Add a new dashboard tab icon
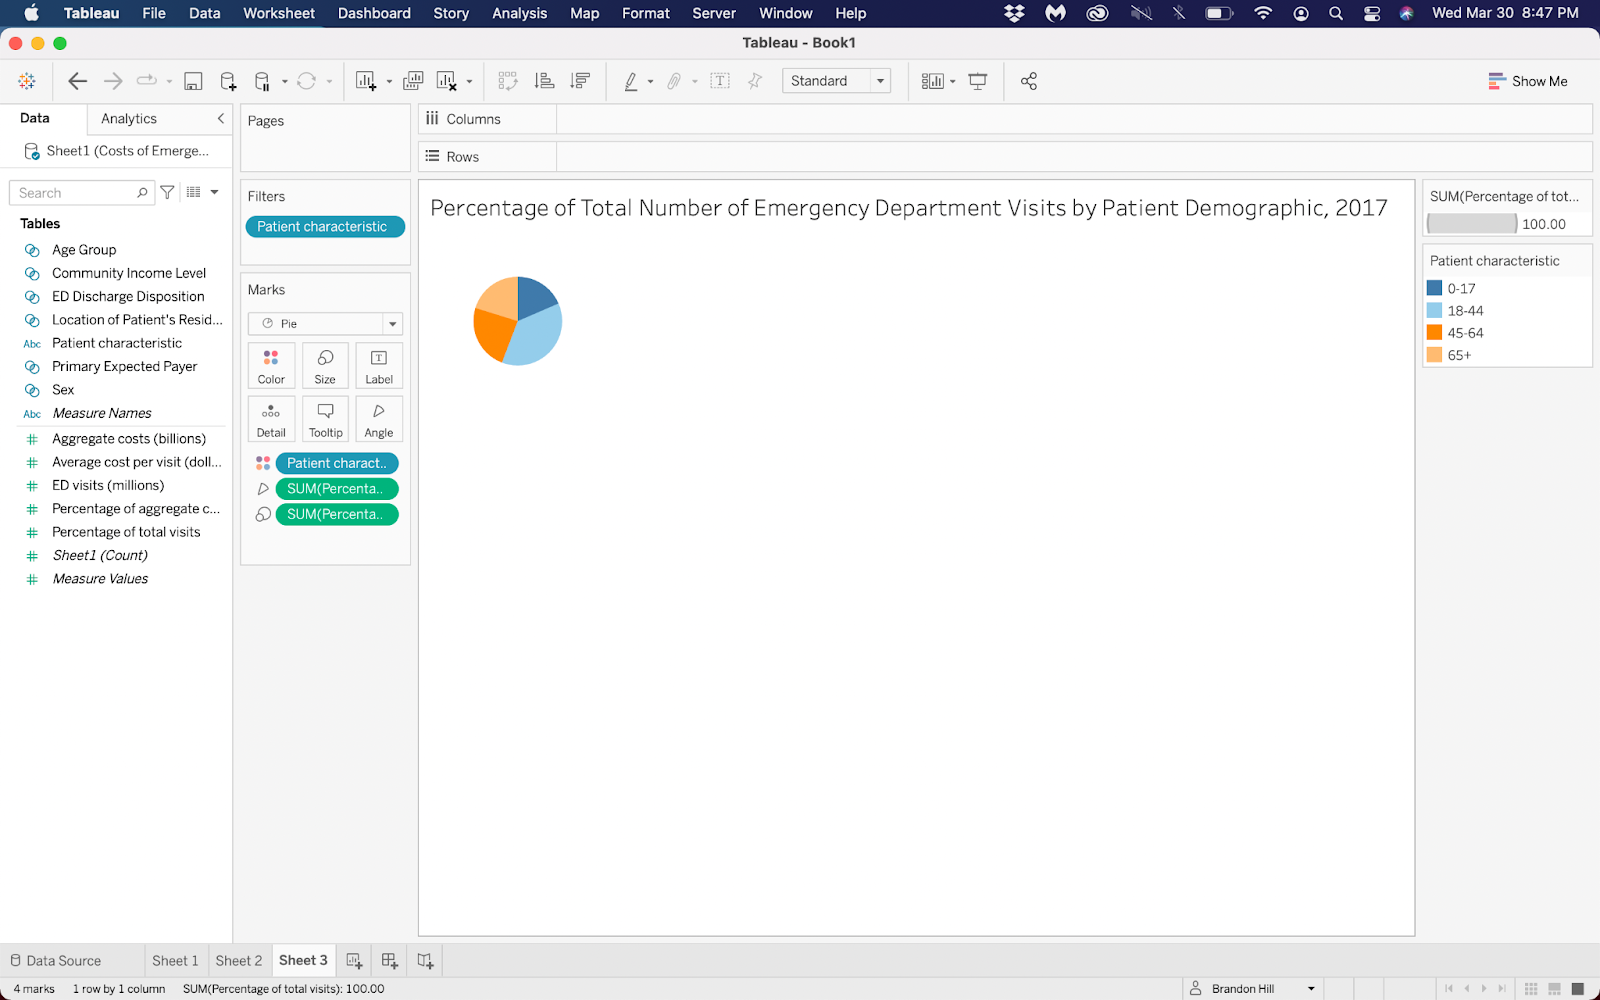Image resolution: width=1600 pixels, height=1000 pixels. pos(390,961)
